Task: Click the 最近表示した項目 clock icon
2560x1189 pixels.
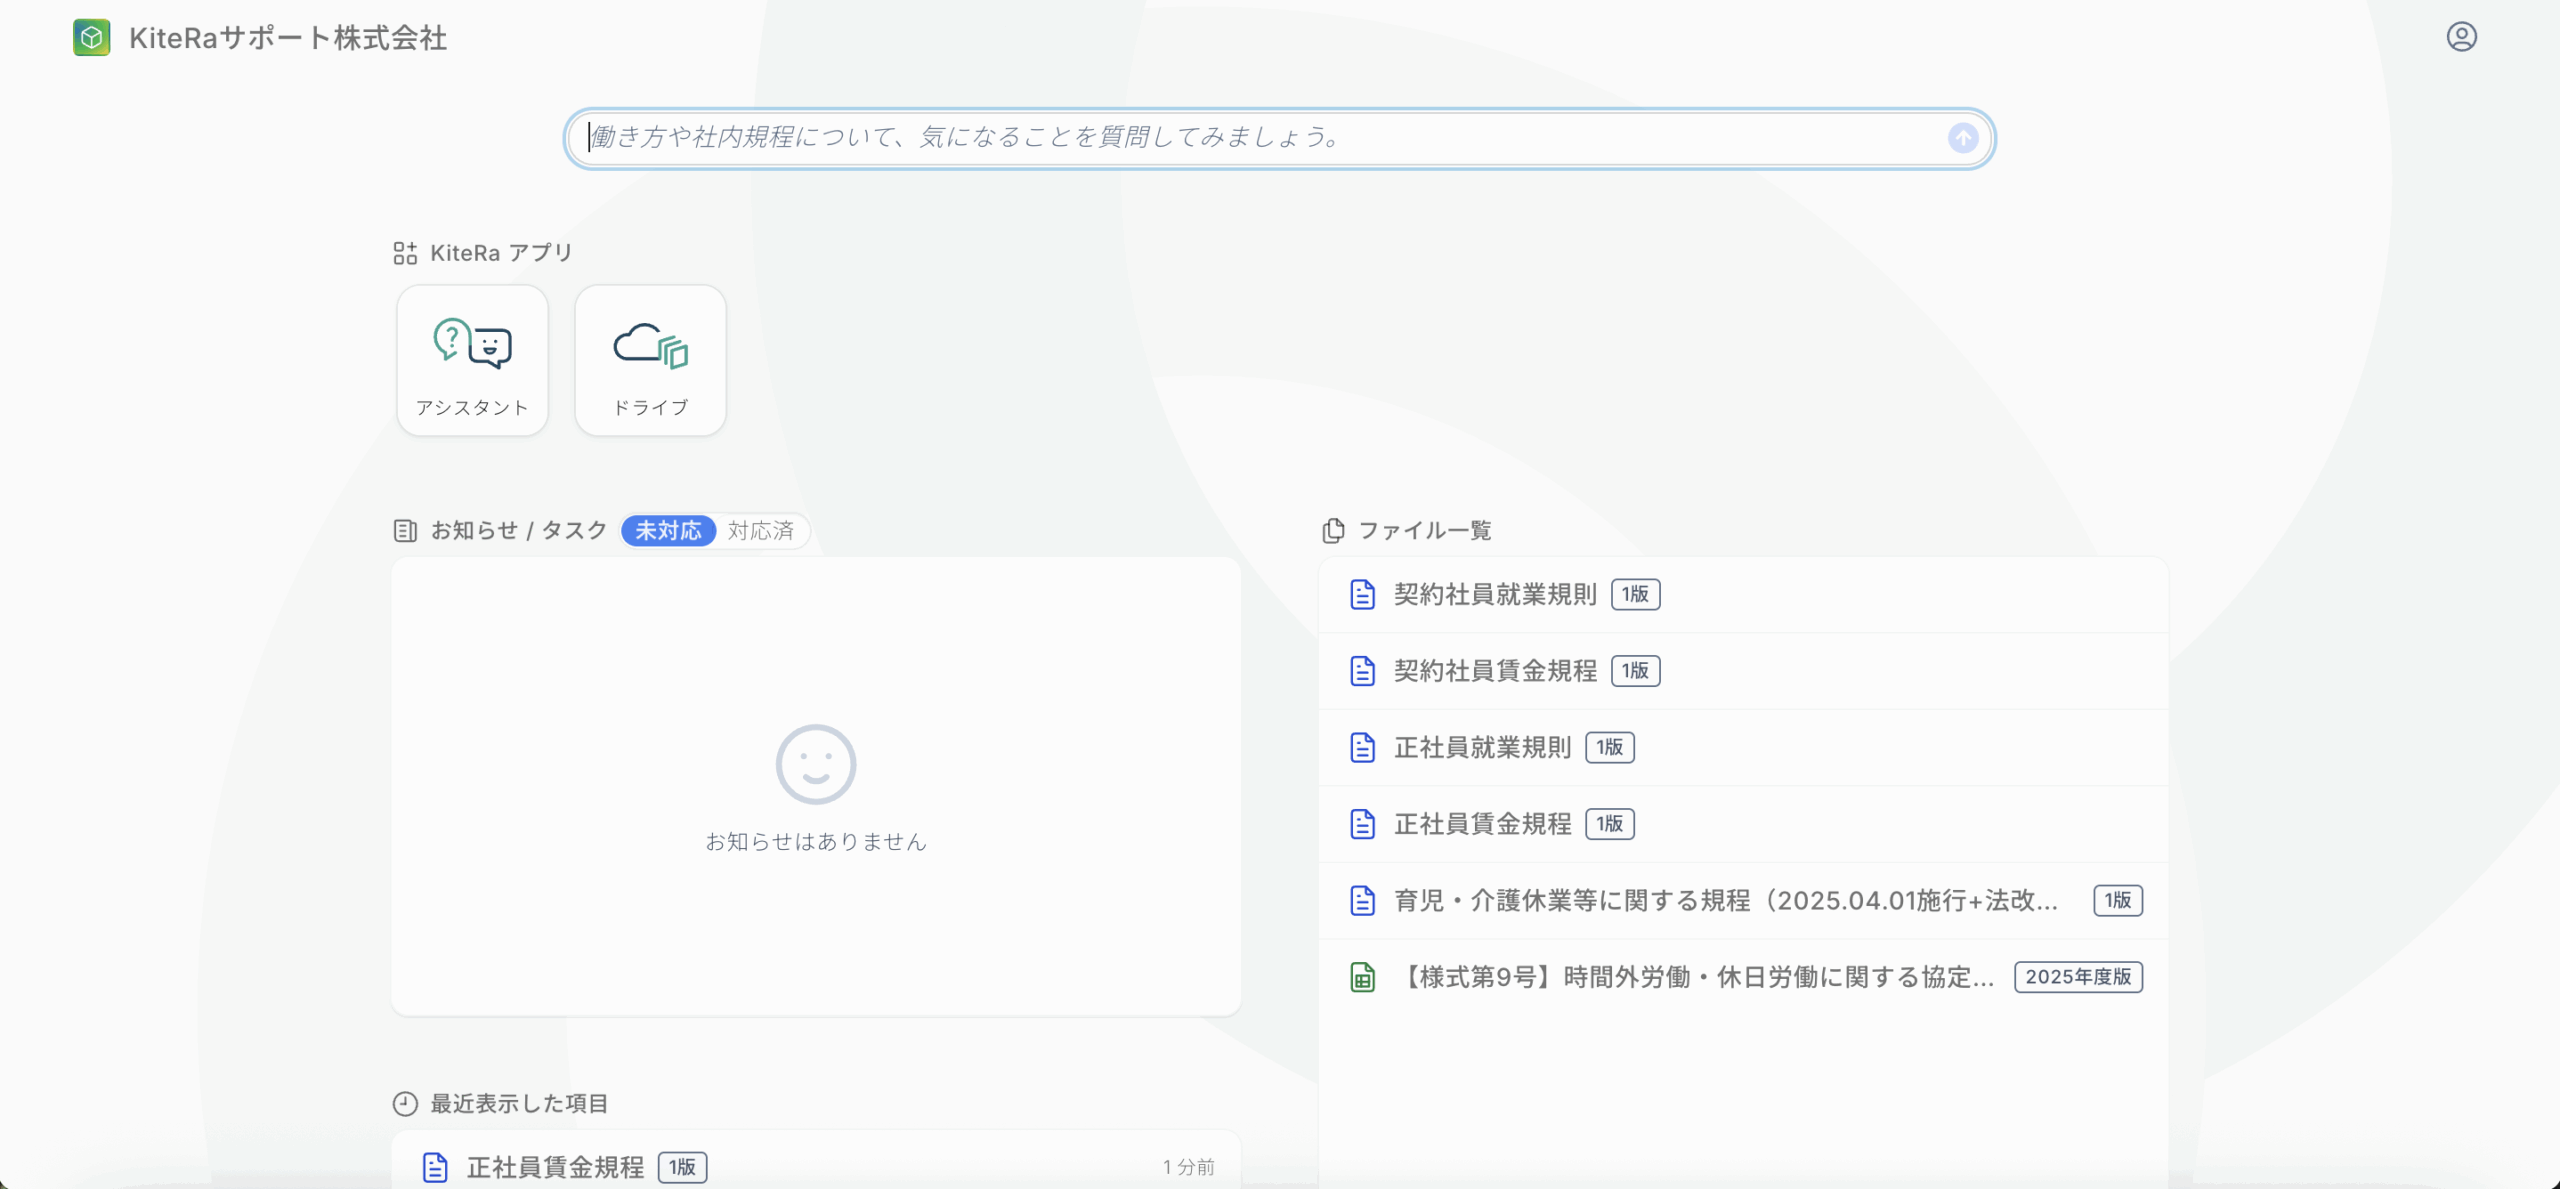Action: 405,1103
